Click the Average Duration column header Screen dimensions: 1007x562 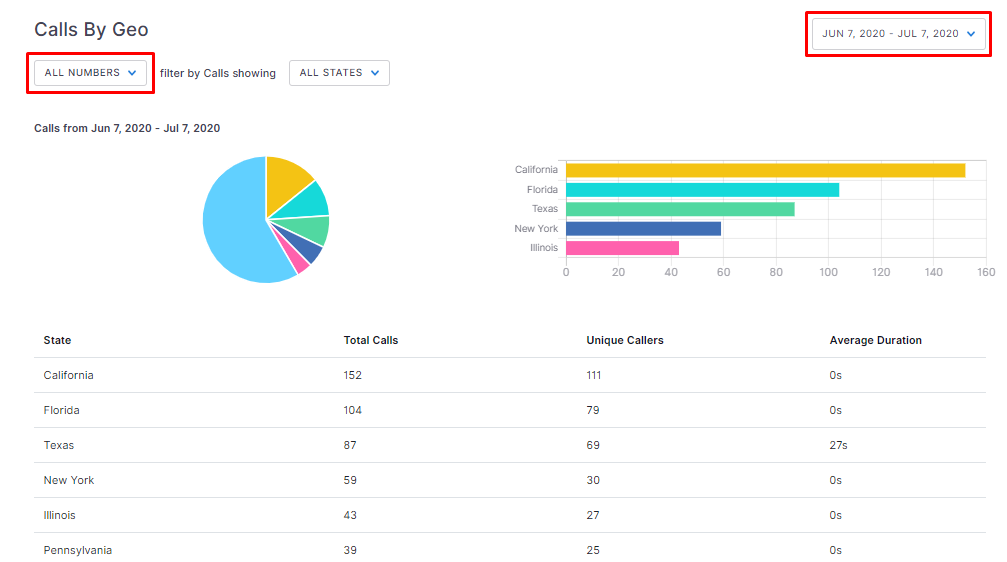(875, 340)
